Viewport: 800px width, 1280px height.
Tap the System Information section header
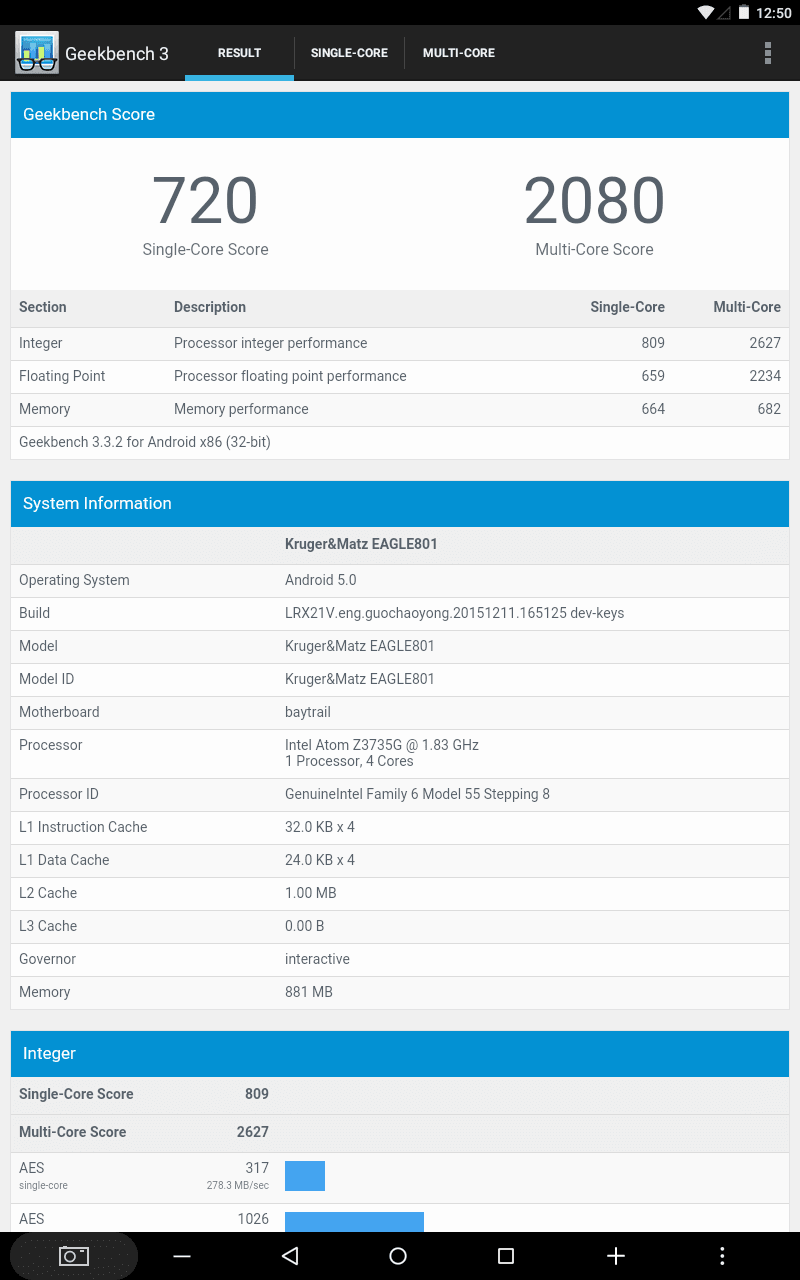click(x=400, y=504)
